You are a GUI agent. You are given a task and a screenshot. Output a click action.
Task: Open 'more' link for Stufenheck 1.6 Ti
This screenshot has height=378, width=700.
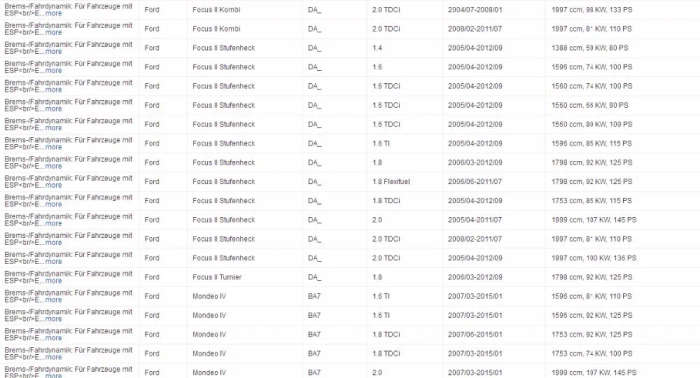coord(54,147)
